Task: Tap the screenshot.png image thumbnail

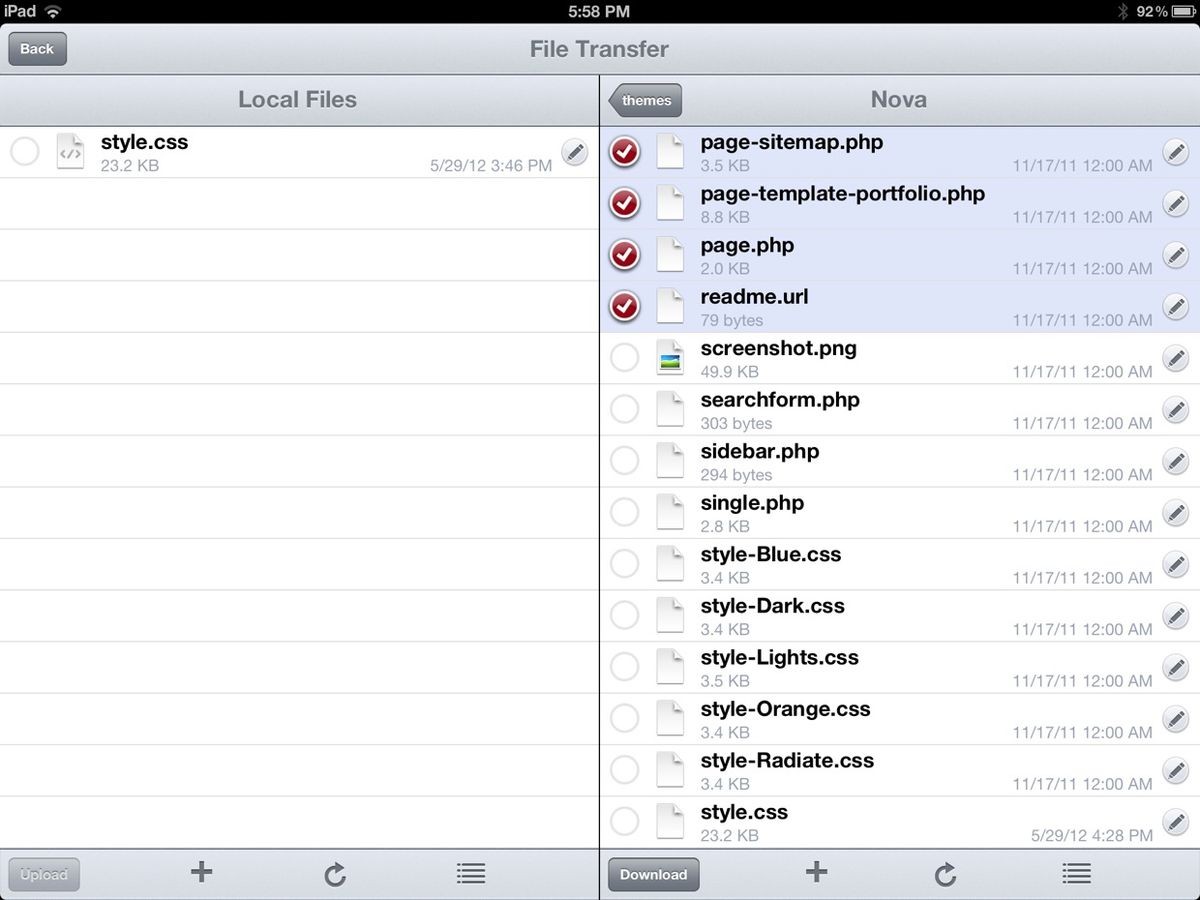Action: coord(670,358)
